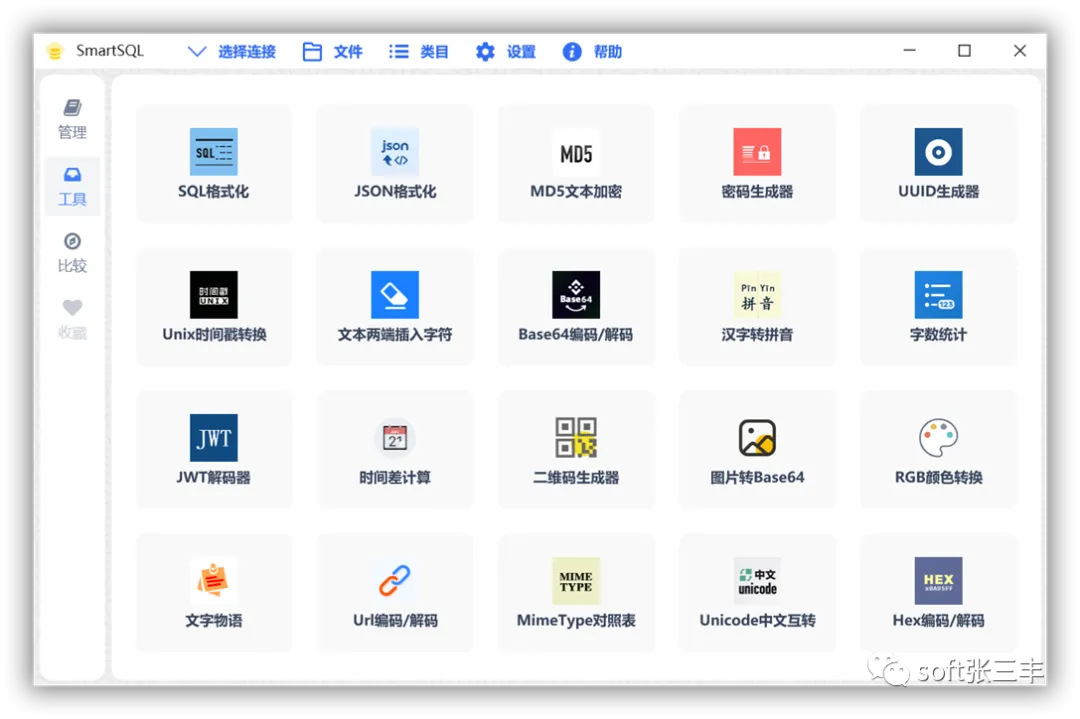Open the Hex编码/解码 icon

(x=938, y=581)
